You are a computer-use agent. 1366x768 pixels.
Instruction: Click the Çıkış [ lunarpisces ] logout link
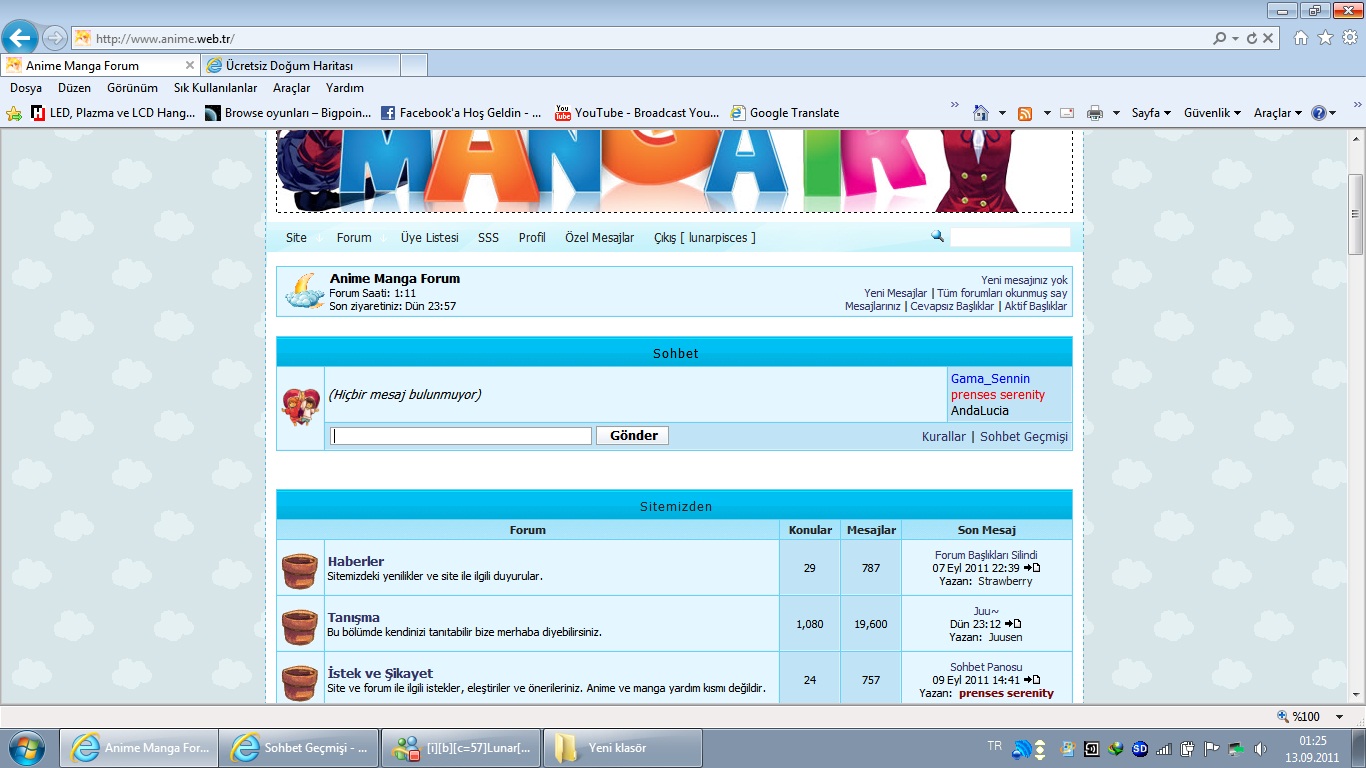click(x=705, y=238)
